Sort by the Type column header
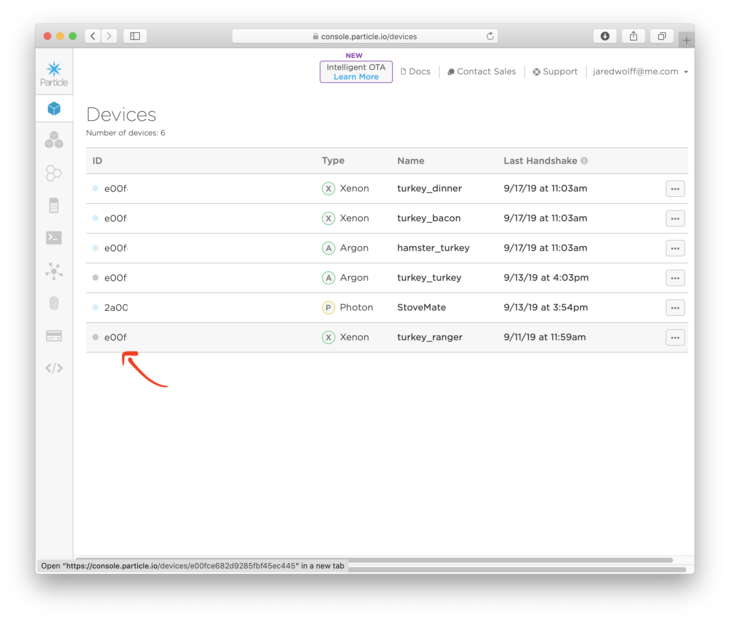Image resolution: width=730 pixels, height=621 pixels. coord(333,161)
